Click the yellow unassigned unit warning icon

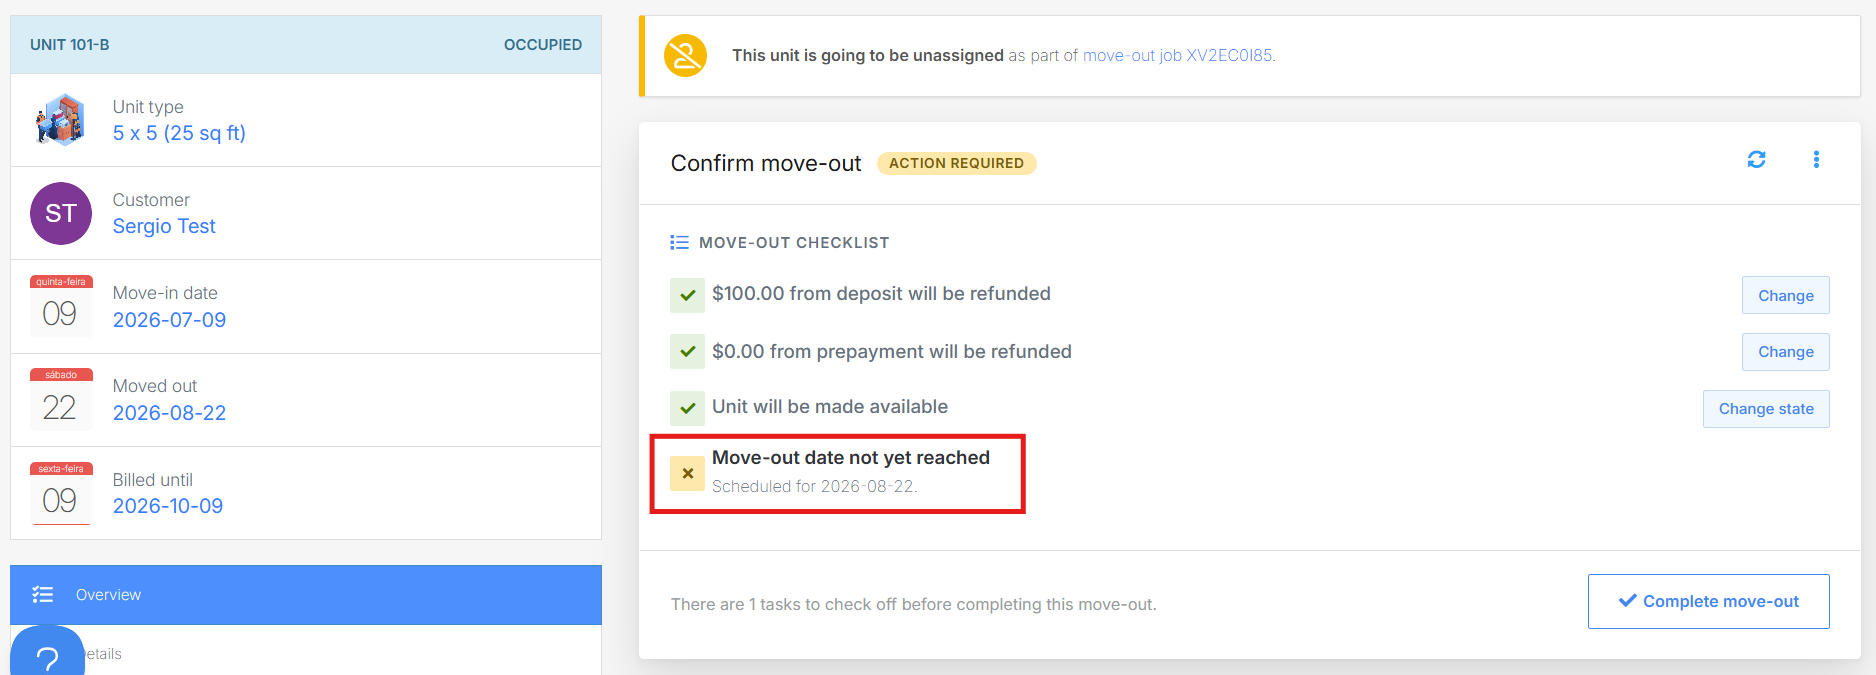pyautogui.click(x=685, y=55)
